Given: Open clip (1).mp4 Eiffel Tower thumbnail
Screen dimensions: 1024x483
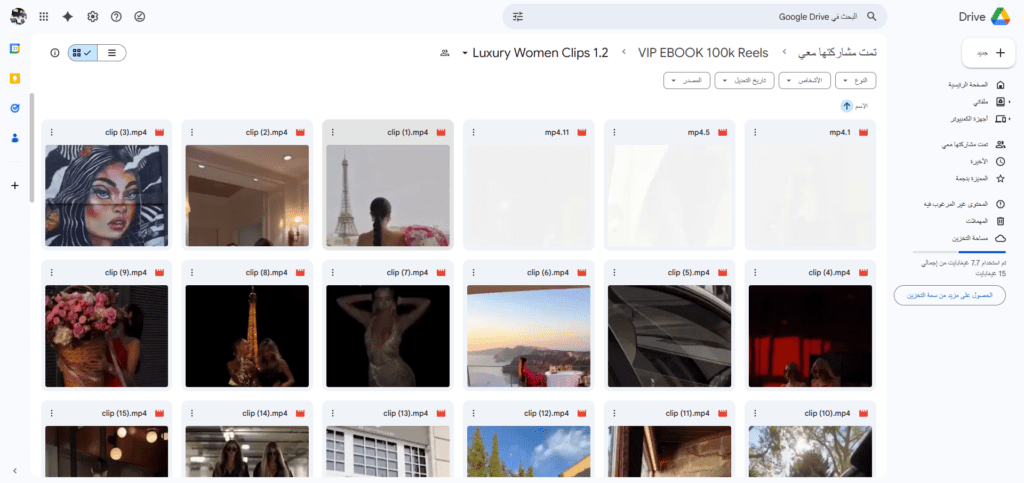Looking at the screenshot, I should click(x=388, y=195).
